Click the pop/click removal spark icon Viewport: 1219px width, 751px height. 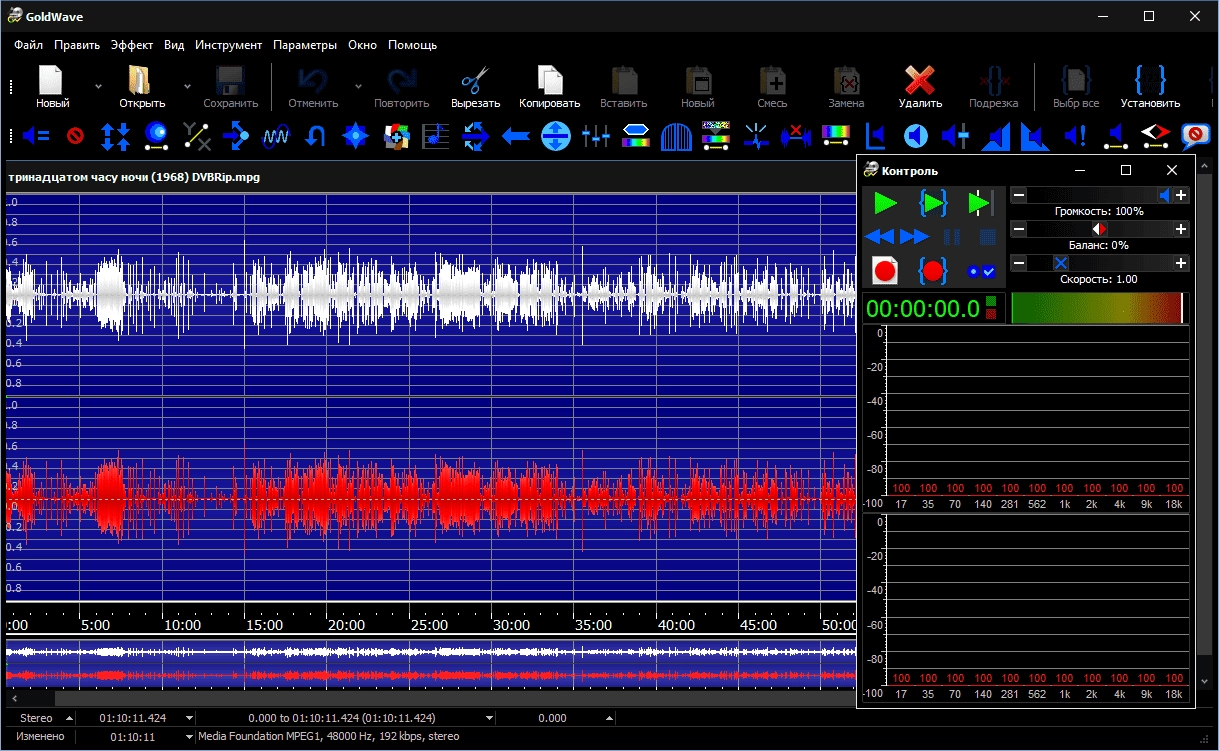(x=756, y=135)
